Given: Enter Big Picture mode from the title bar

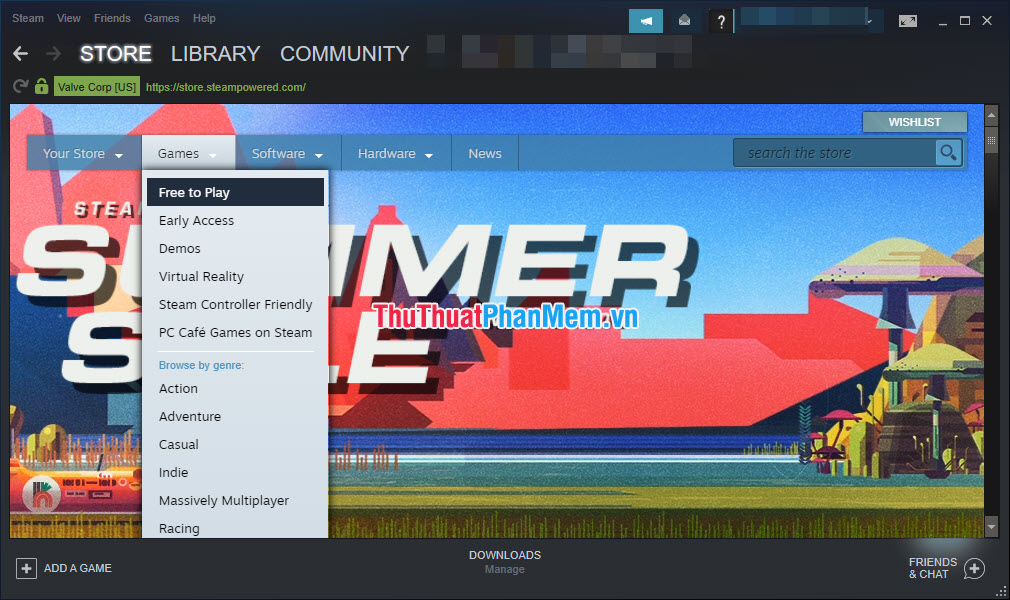Looking at the screenshot, I should 908,19.
